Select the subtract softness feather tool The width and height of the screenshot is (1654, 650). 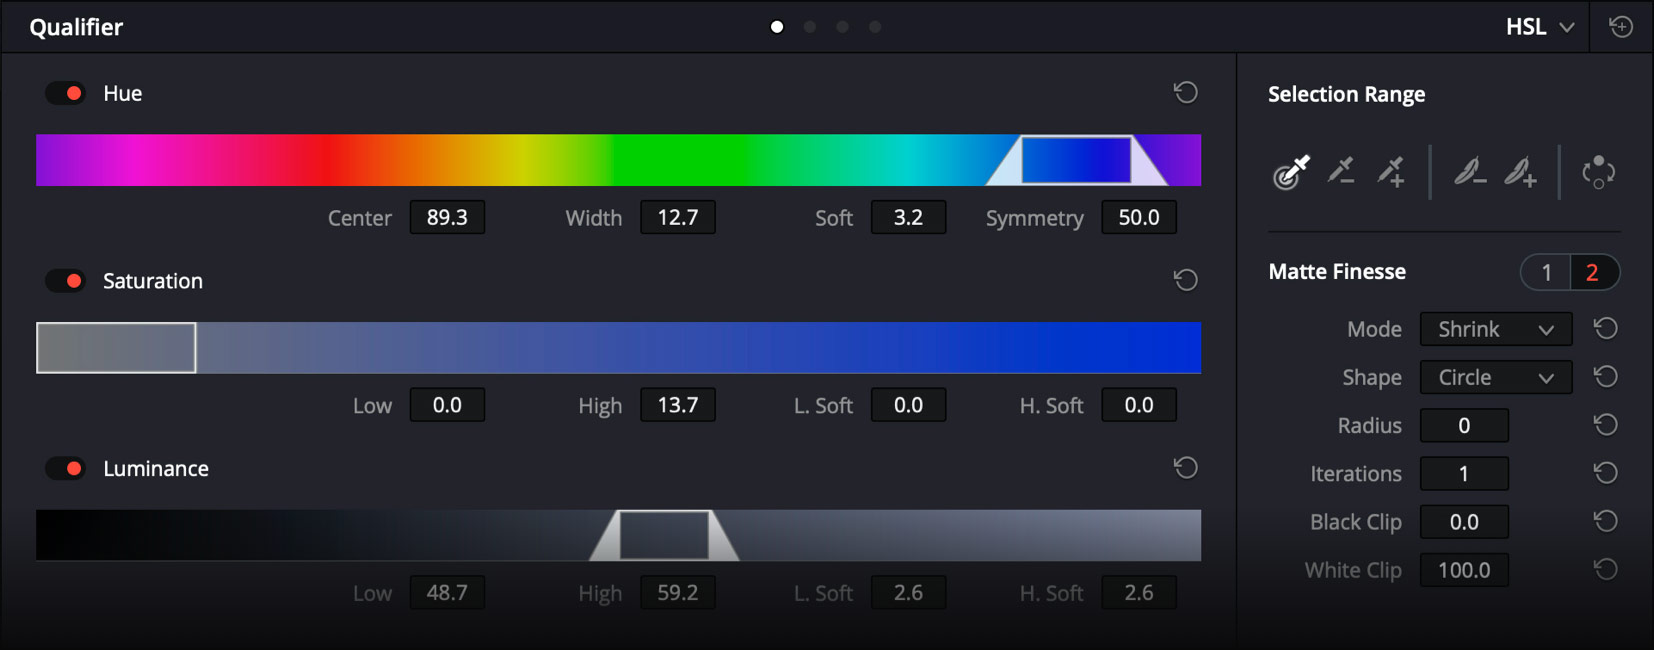click(1469, 171)
